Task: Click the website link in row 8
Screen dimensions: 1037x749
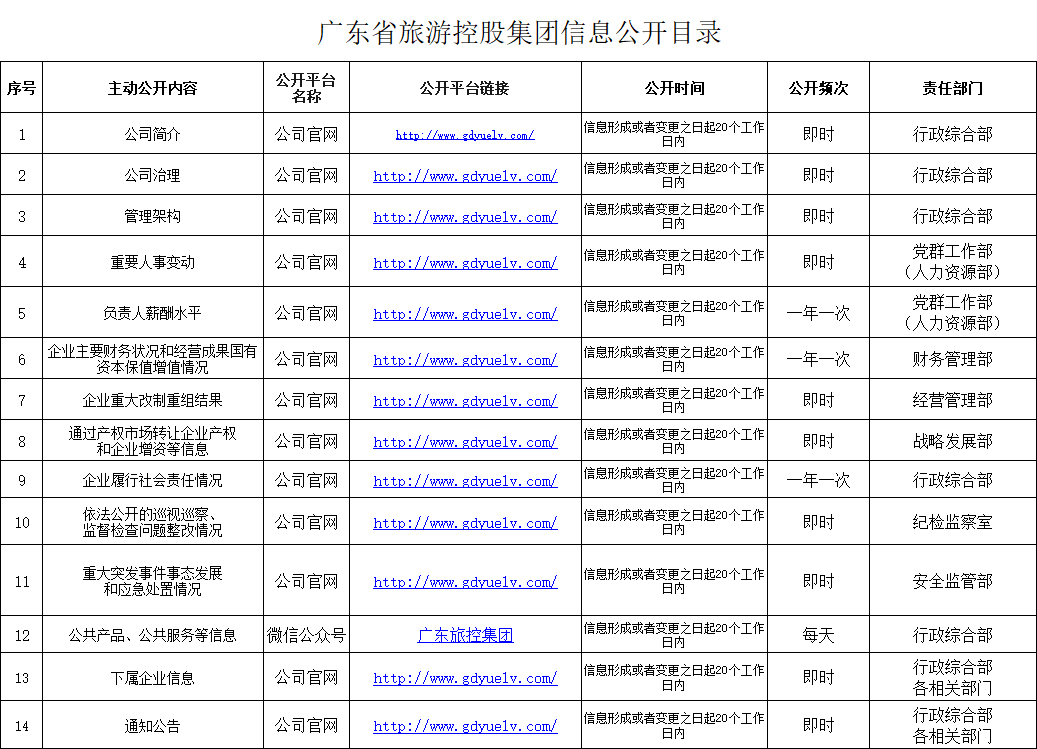Action: coord(465,442)
